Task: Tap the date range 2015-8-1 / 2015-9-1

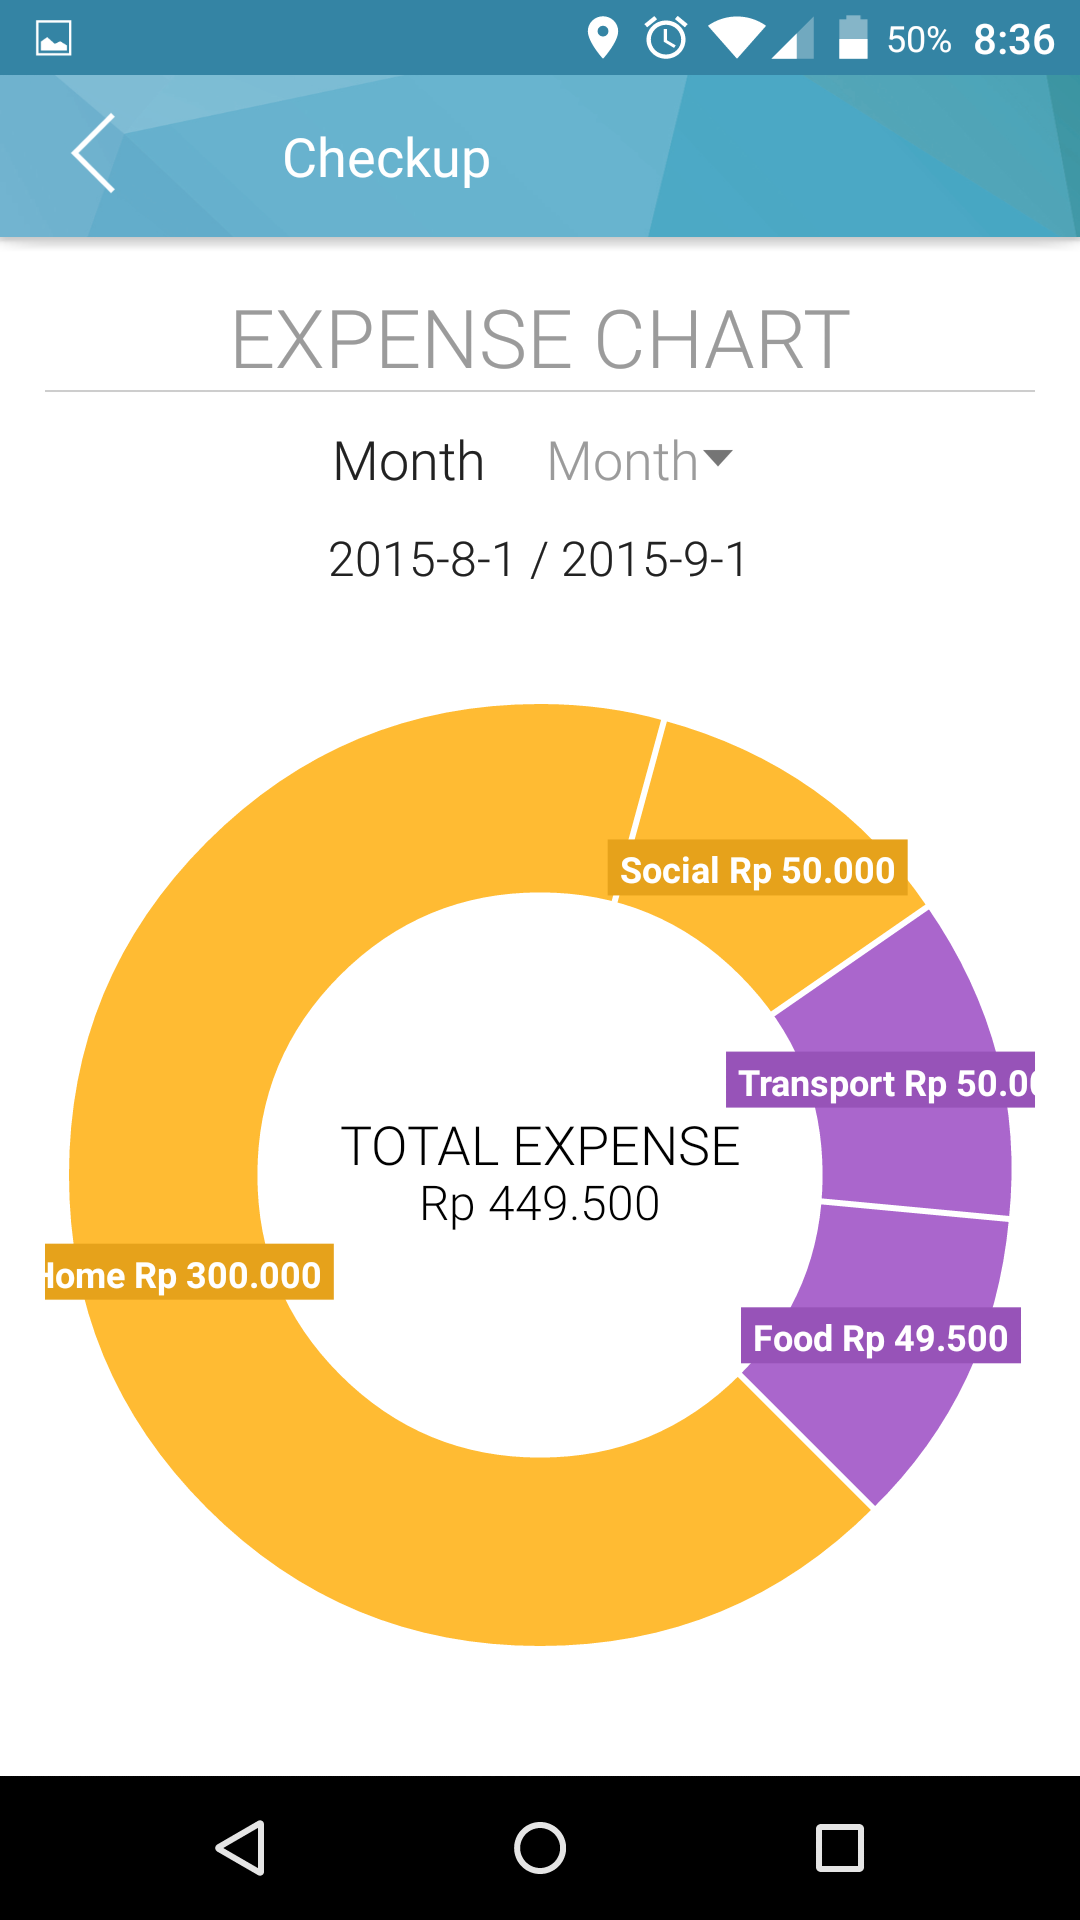Action: [x=538, y=559]
